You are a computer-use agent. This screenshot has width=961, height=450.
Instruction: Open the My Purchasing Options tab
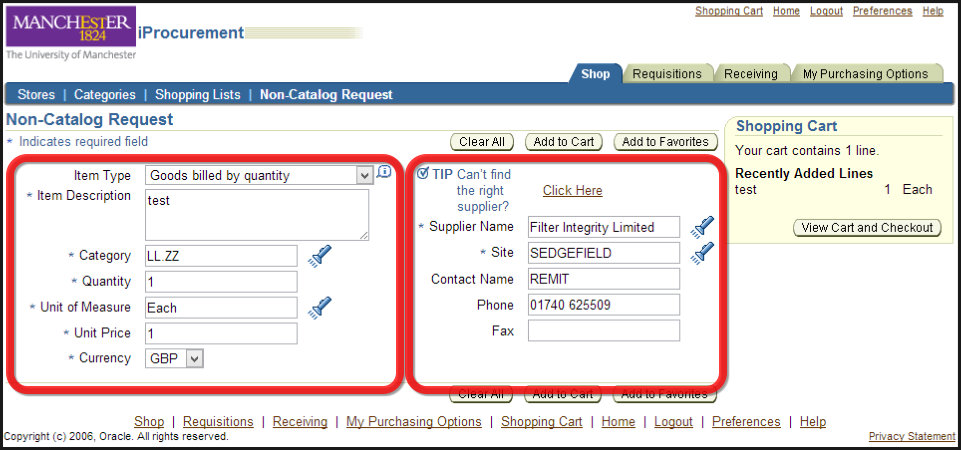(865, 74)
